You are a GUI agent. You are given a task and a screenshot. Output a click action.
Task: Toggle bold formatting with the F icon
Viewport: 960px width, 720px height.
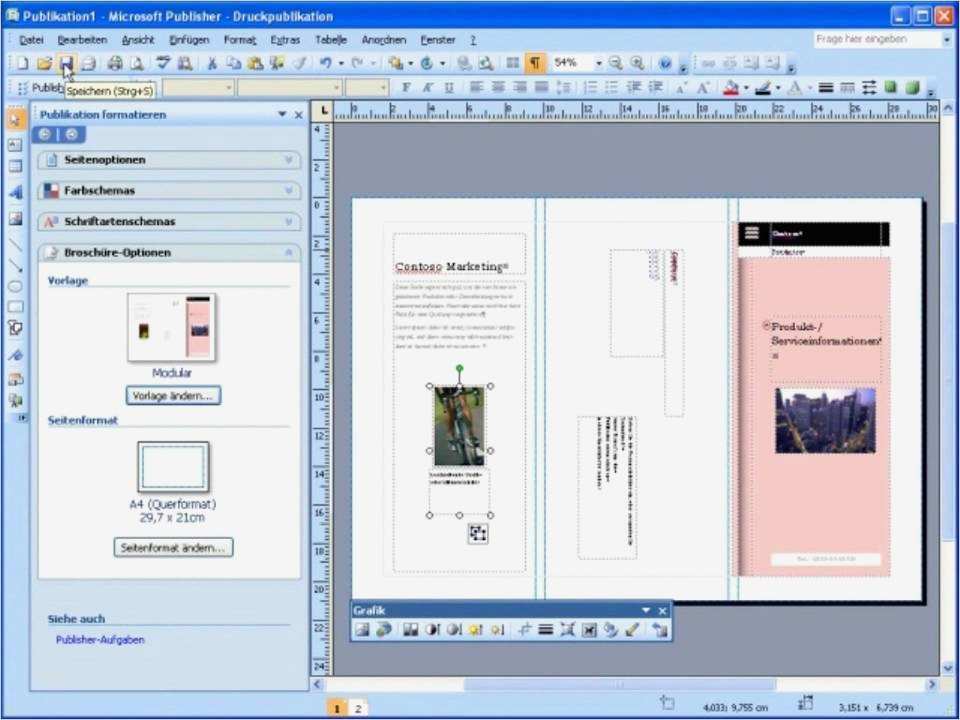(408, 87)
